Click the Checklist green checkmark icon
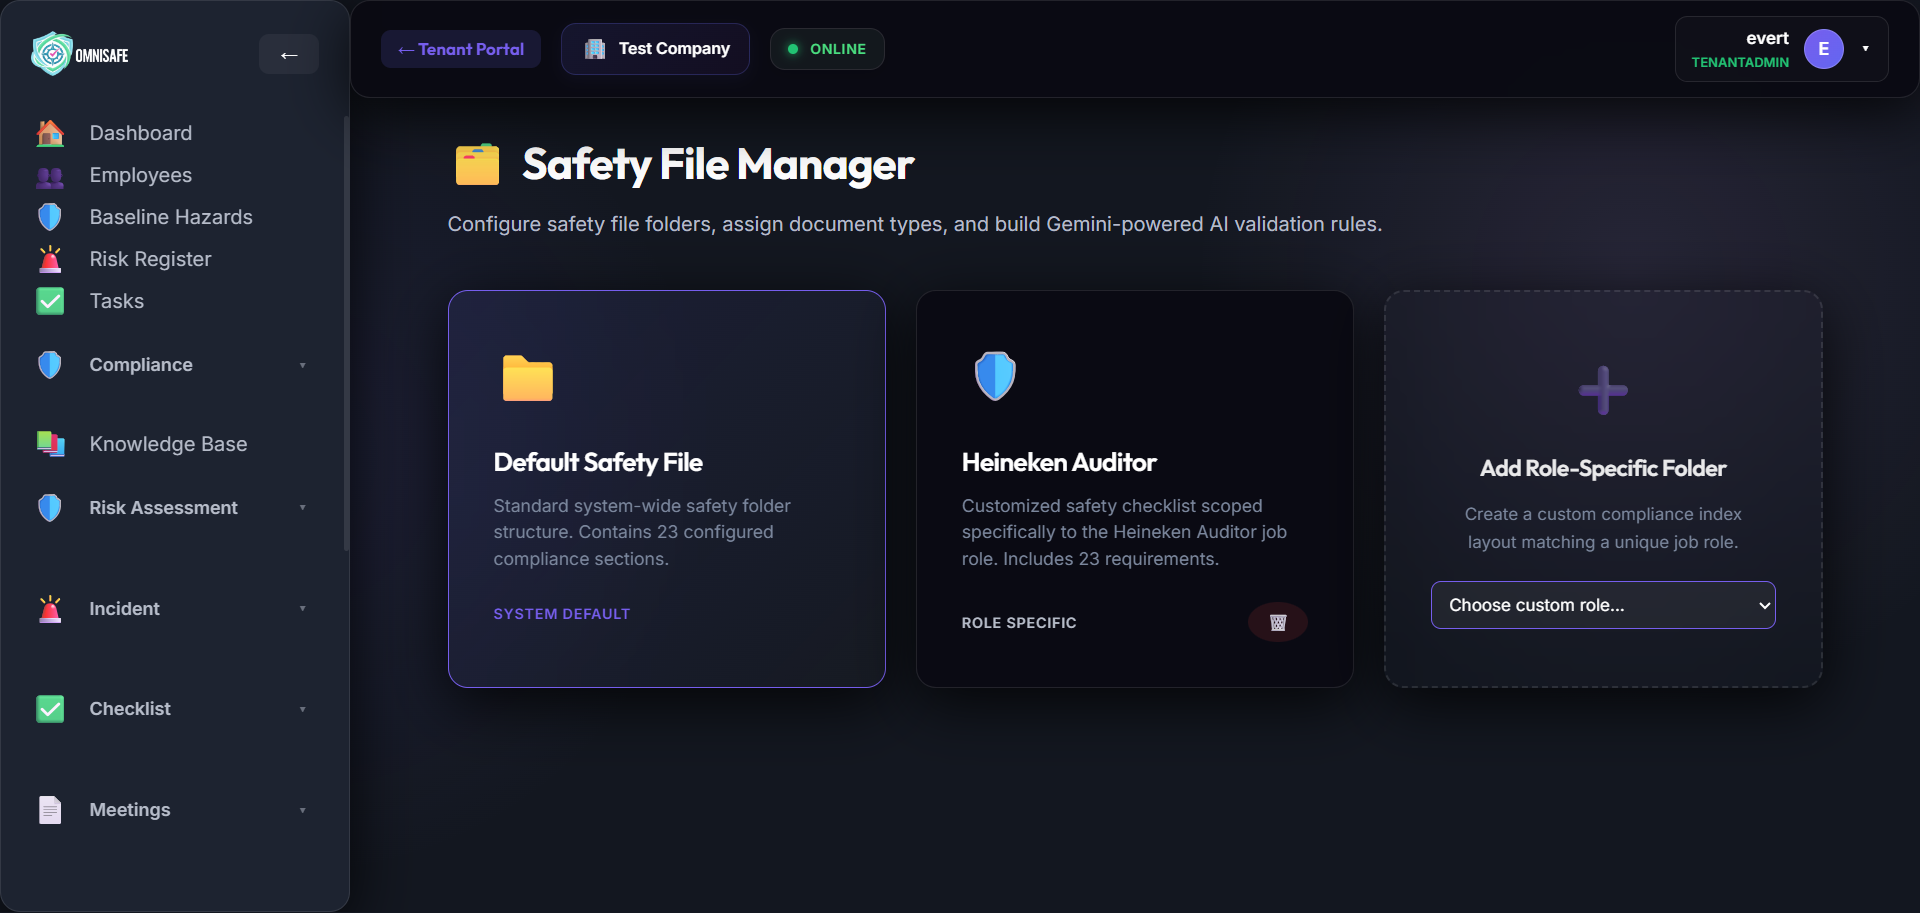1920x913 pixels. (50, 709)
